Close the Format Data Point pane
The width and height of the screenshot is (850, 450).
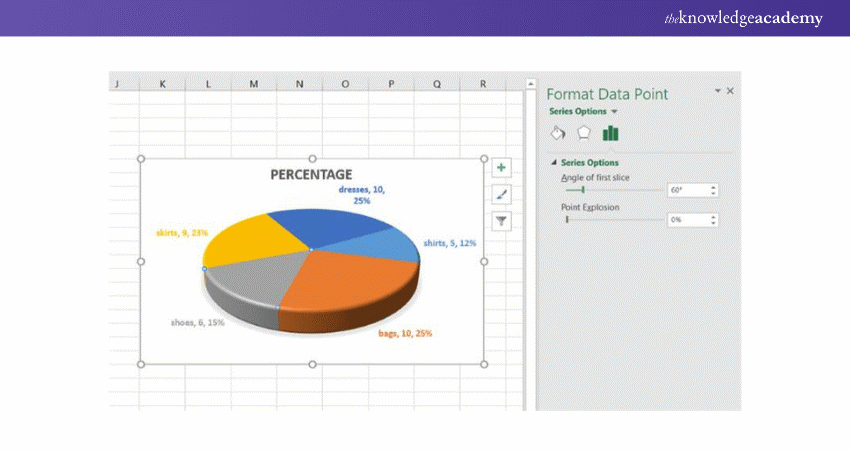point(730,91)
